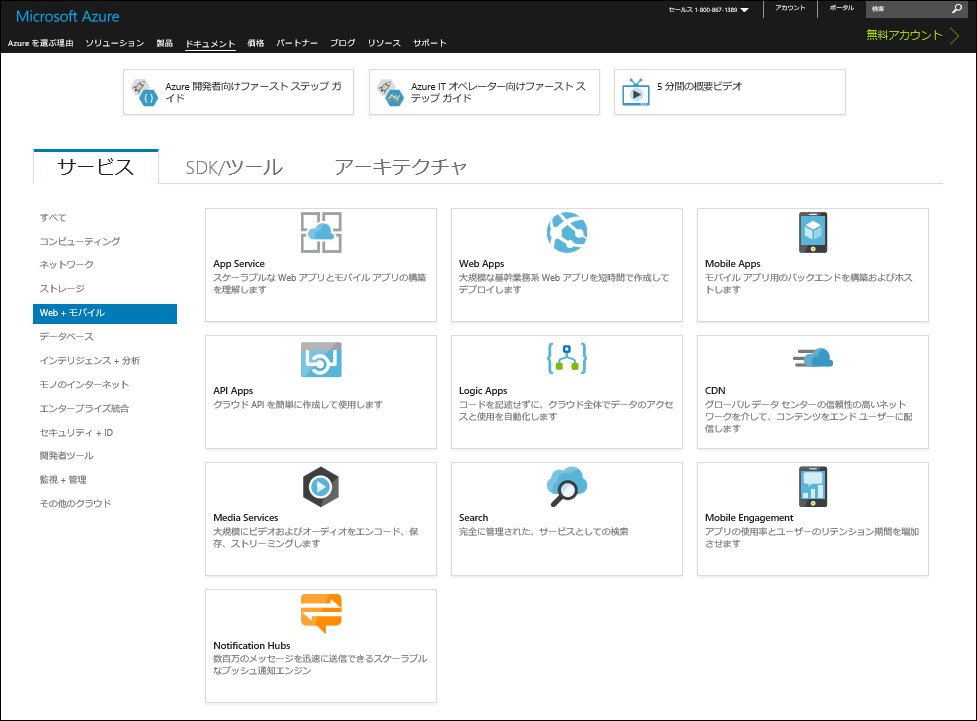977x721 pixels.
Task: Select すべて in the sidebar
Action: (53, 217)
